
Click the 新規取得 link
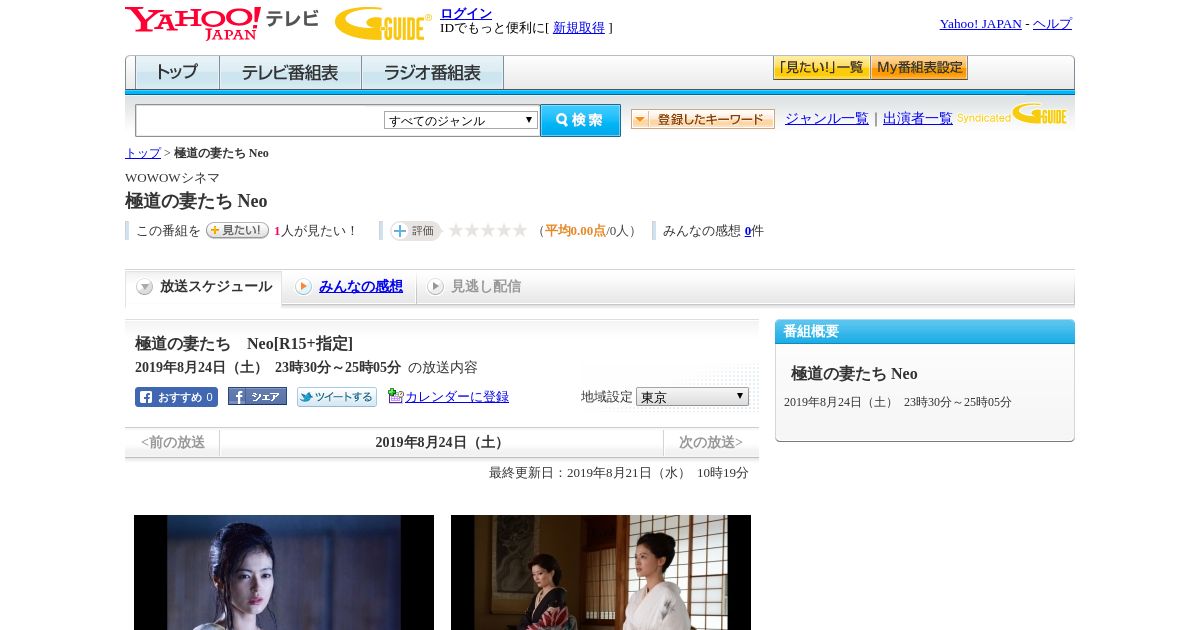[579, 28]
